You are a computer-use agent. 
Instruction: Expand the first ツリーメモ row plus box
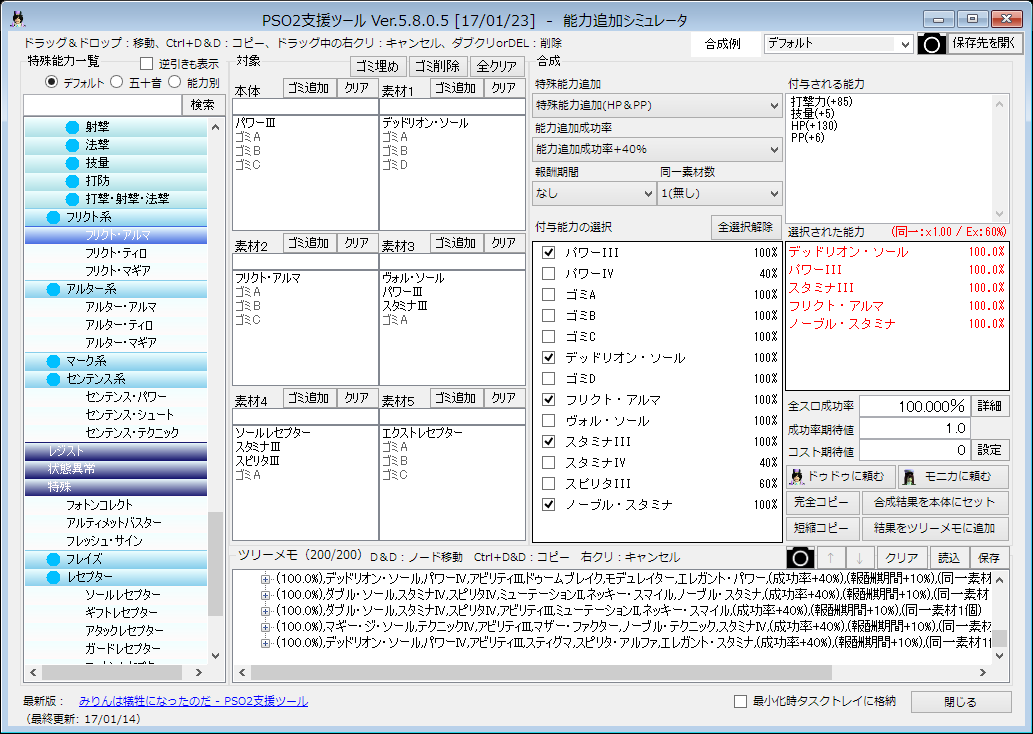point(265,579)
